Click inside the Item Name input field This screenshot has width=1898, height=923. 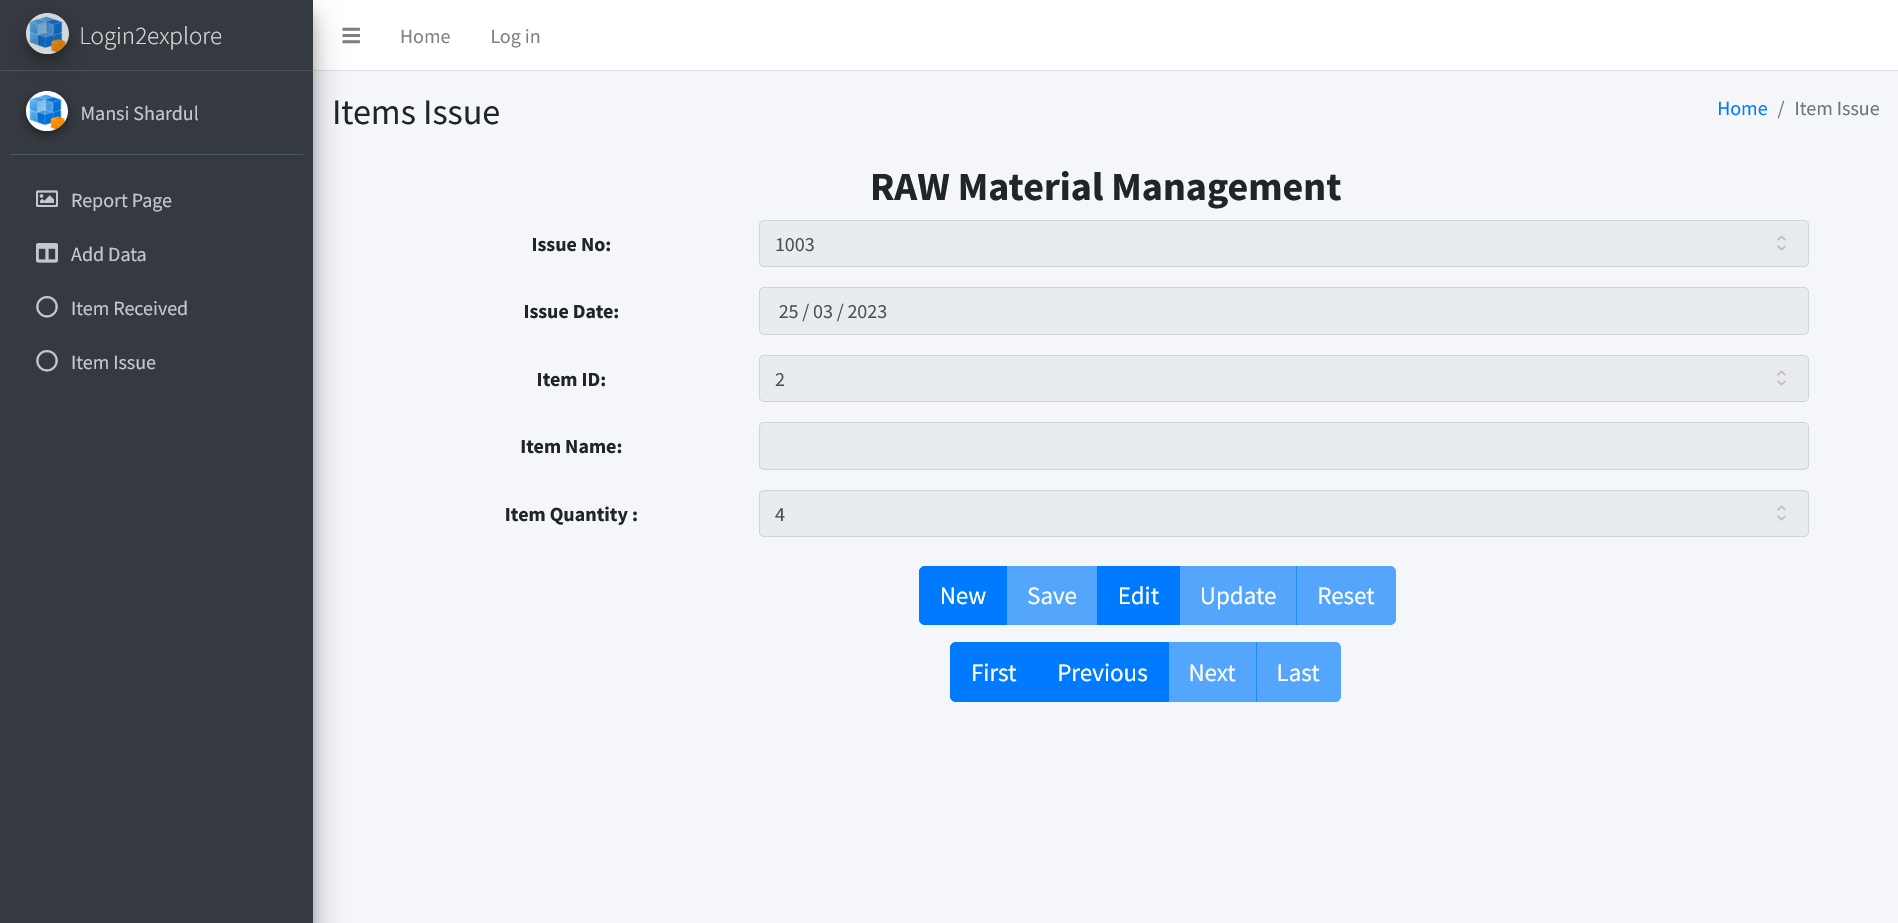[1283, 446]
